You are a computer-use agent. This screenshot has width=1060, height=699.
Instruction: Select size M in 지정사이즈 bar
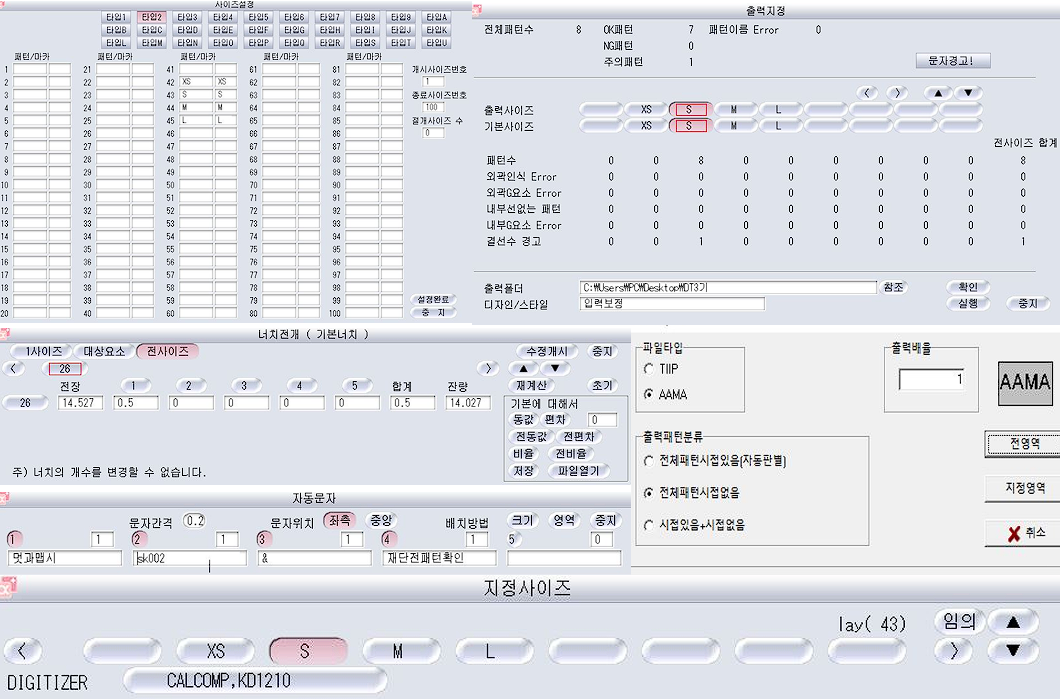397,652
